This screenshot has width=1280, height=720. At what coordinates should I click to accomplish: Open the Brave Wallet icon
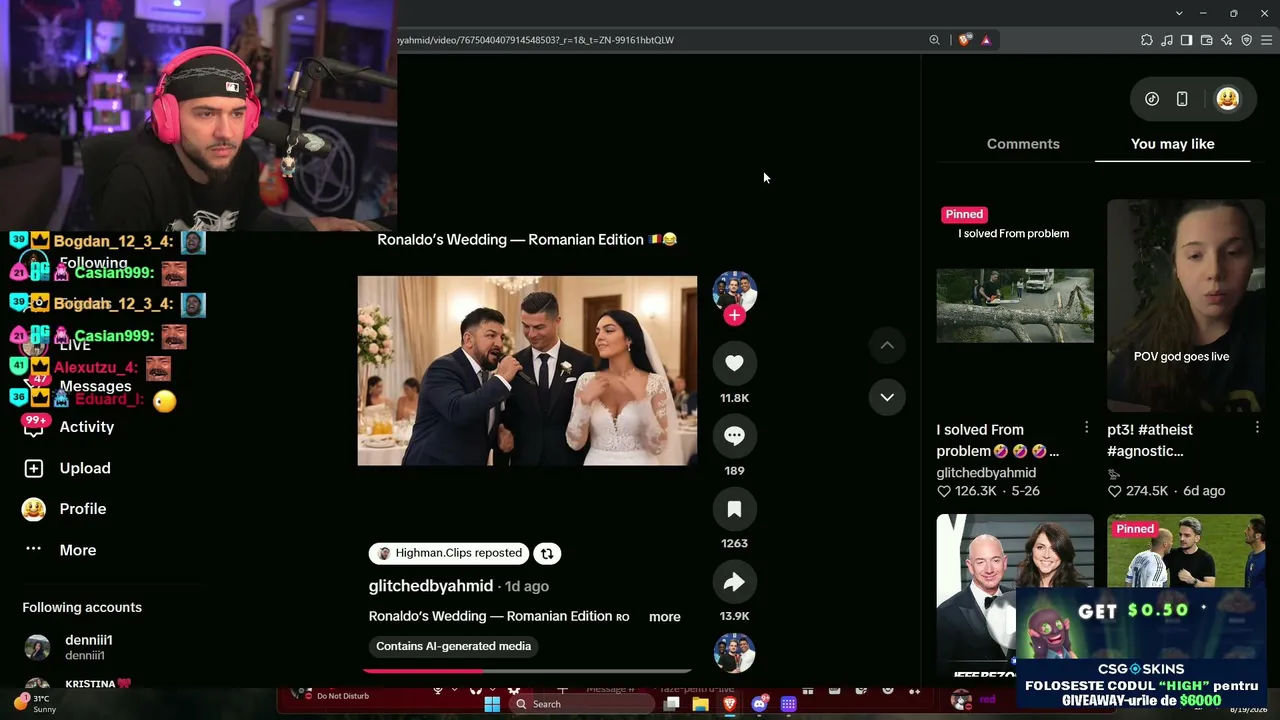click(1206, 40)
